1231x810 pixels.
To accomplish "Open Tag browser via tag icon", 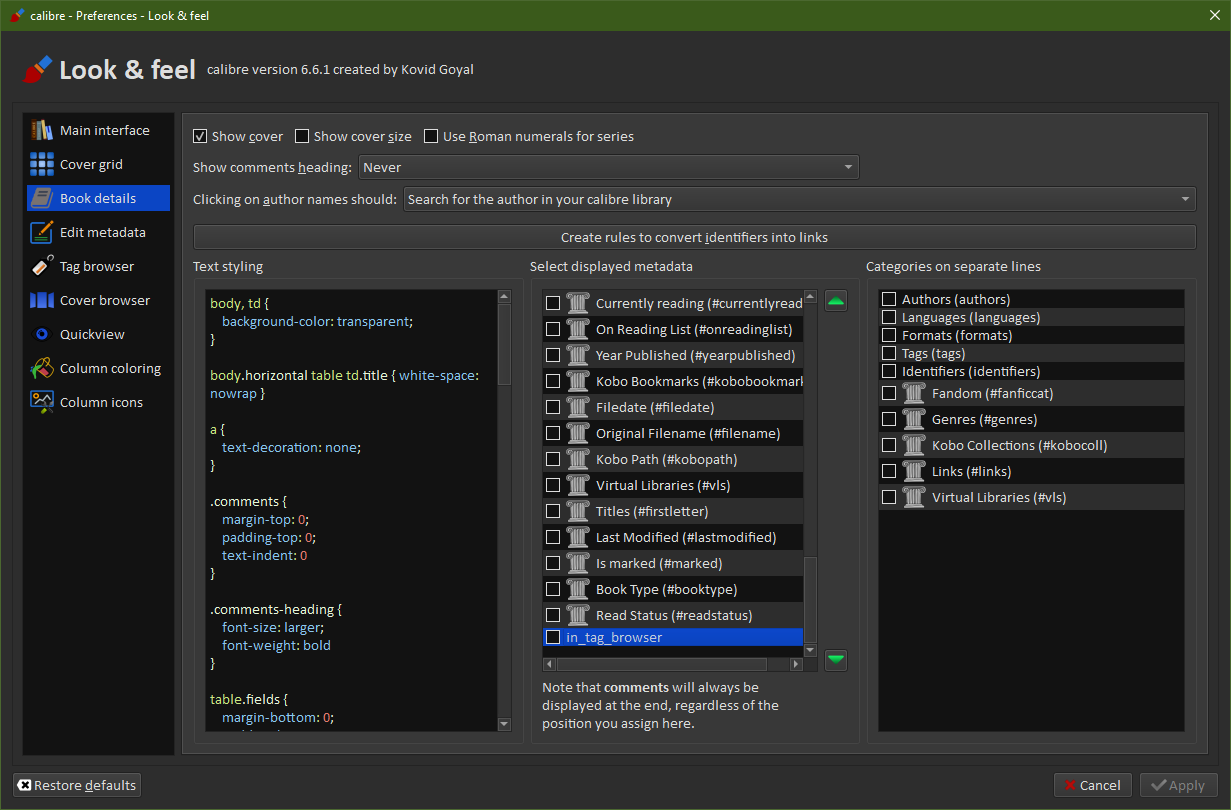I will click(41, 266).
